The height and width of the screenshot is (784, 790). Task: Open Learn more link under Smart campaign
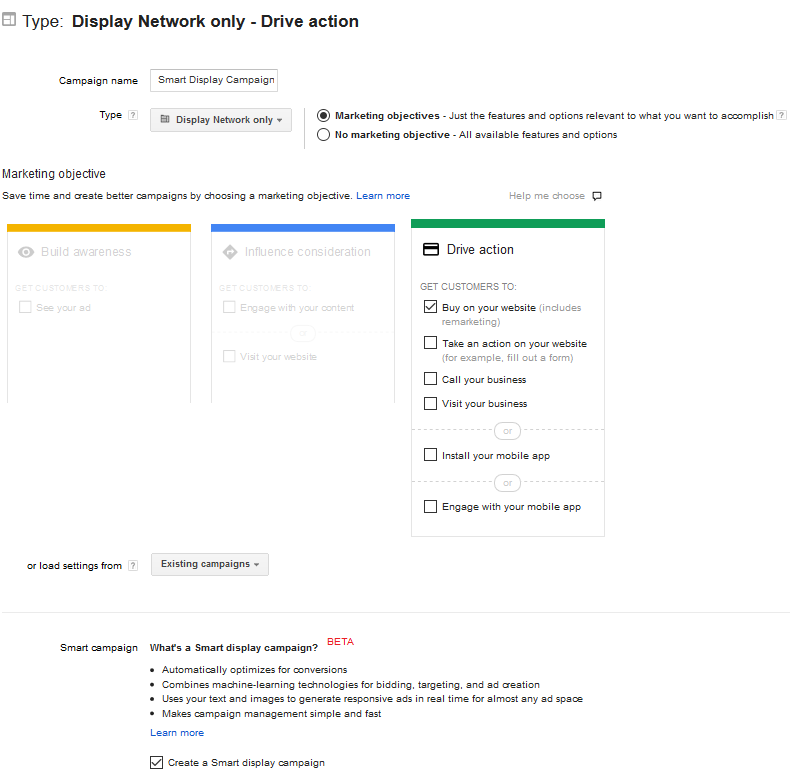[x=177, y=733]
